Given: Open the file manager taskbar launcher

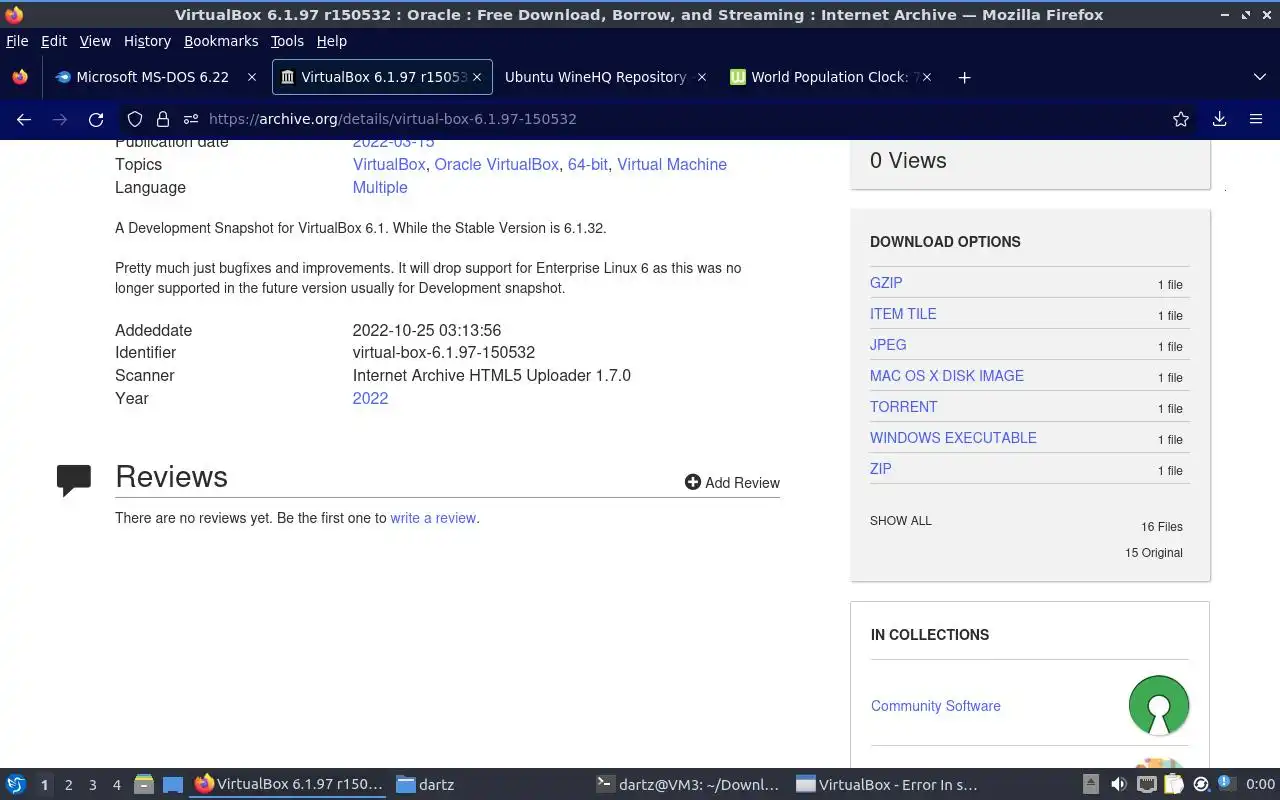Looking at the screenshot, I should click(144, 785).
